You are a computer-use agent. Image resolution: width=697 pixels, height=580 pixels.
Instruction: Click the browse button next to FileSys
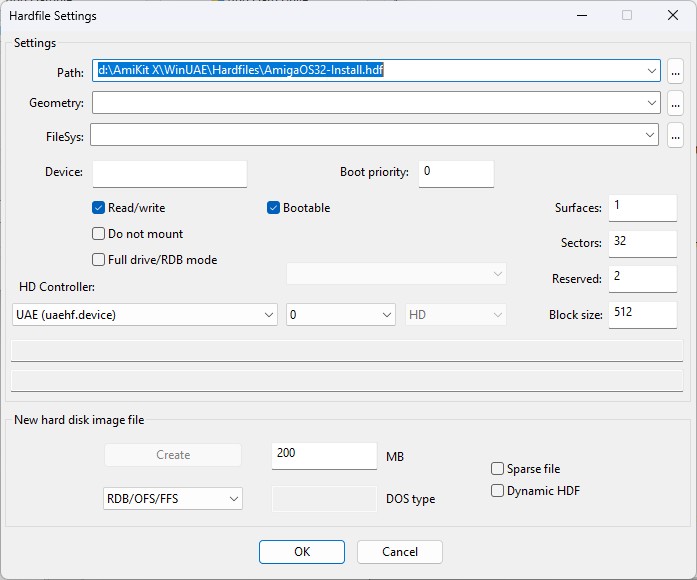pyautogui.click(x=676, y=135)
